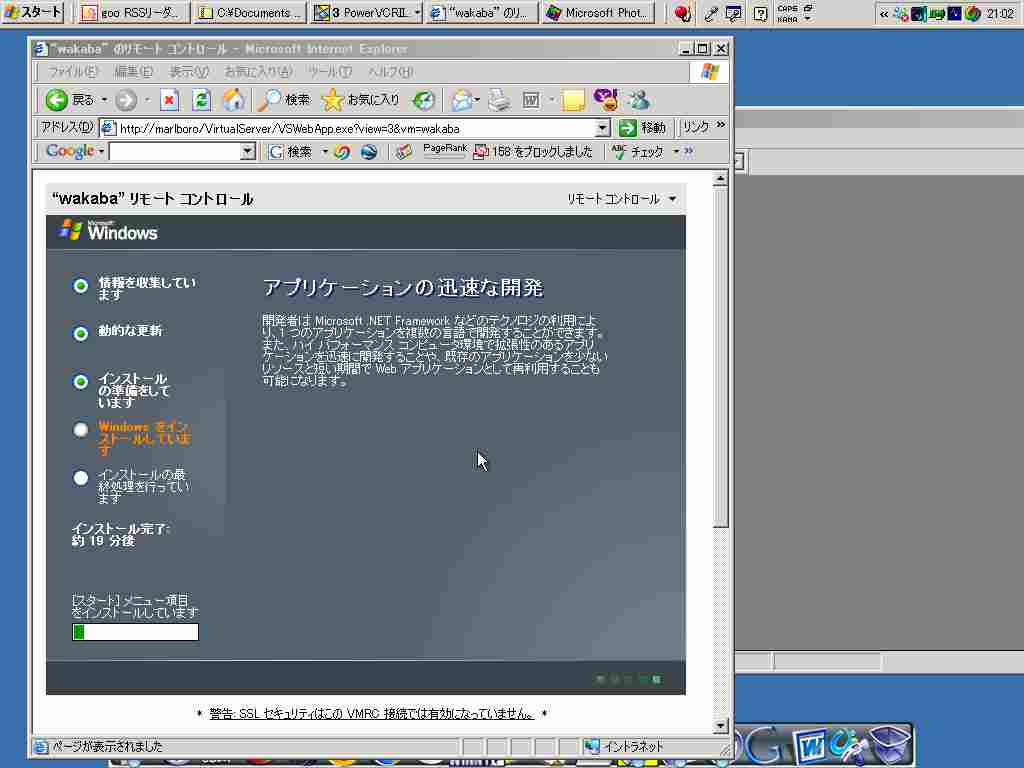Open the お気に入り(A) menu
Screen dimensions: 1024x768
258,72
